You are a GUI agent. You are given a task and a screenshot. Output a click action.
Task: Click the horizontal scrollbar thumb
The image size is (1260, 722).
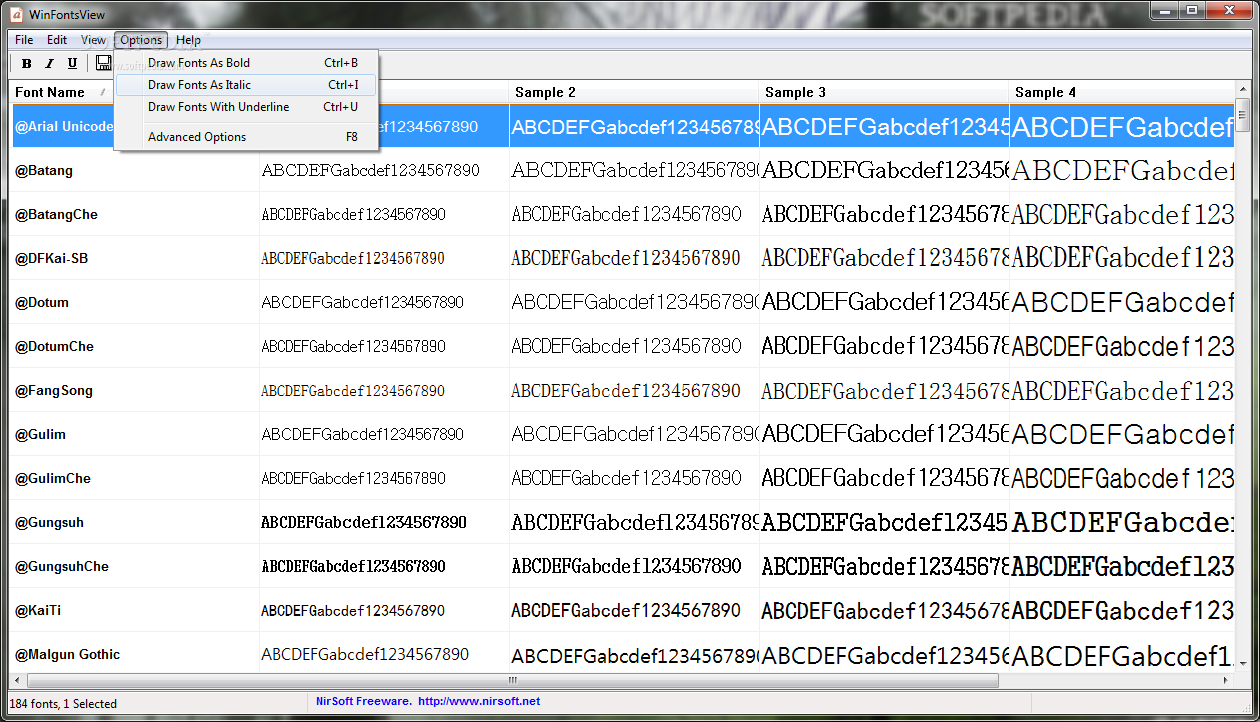(513, 681)
